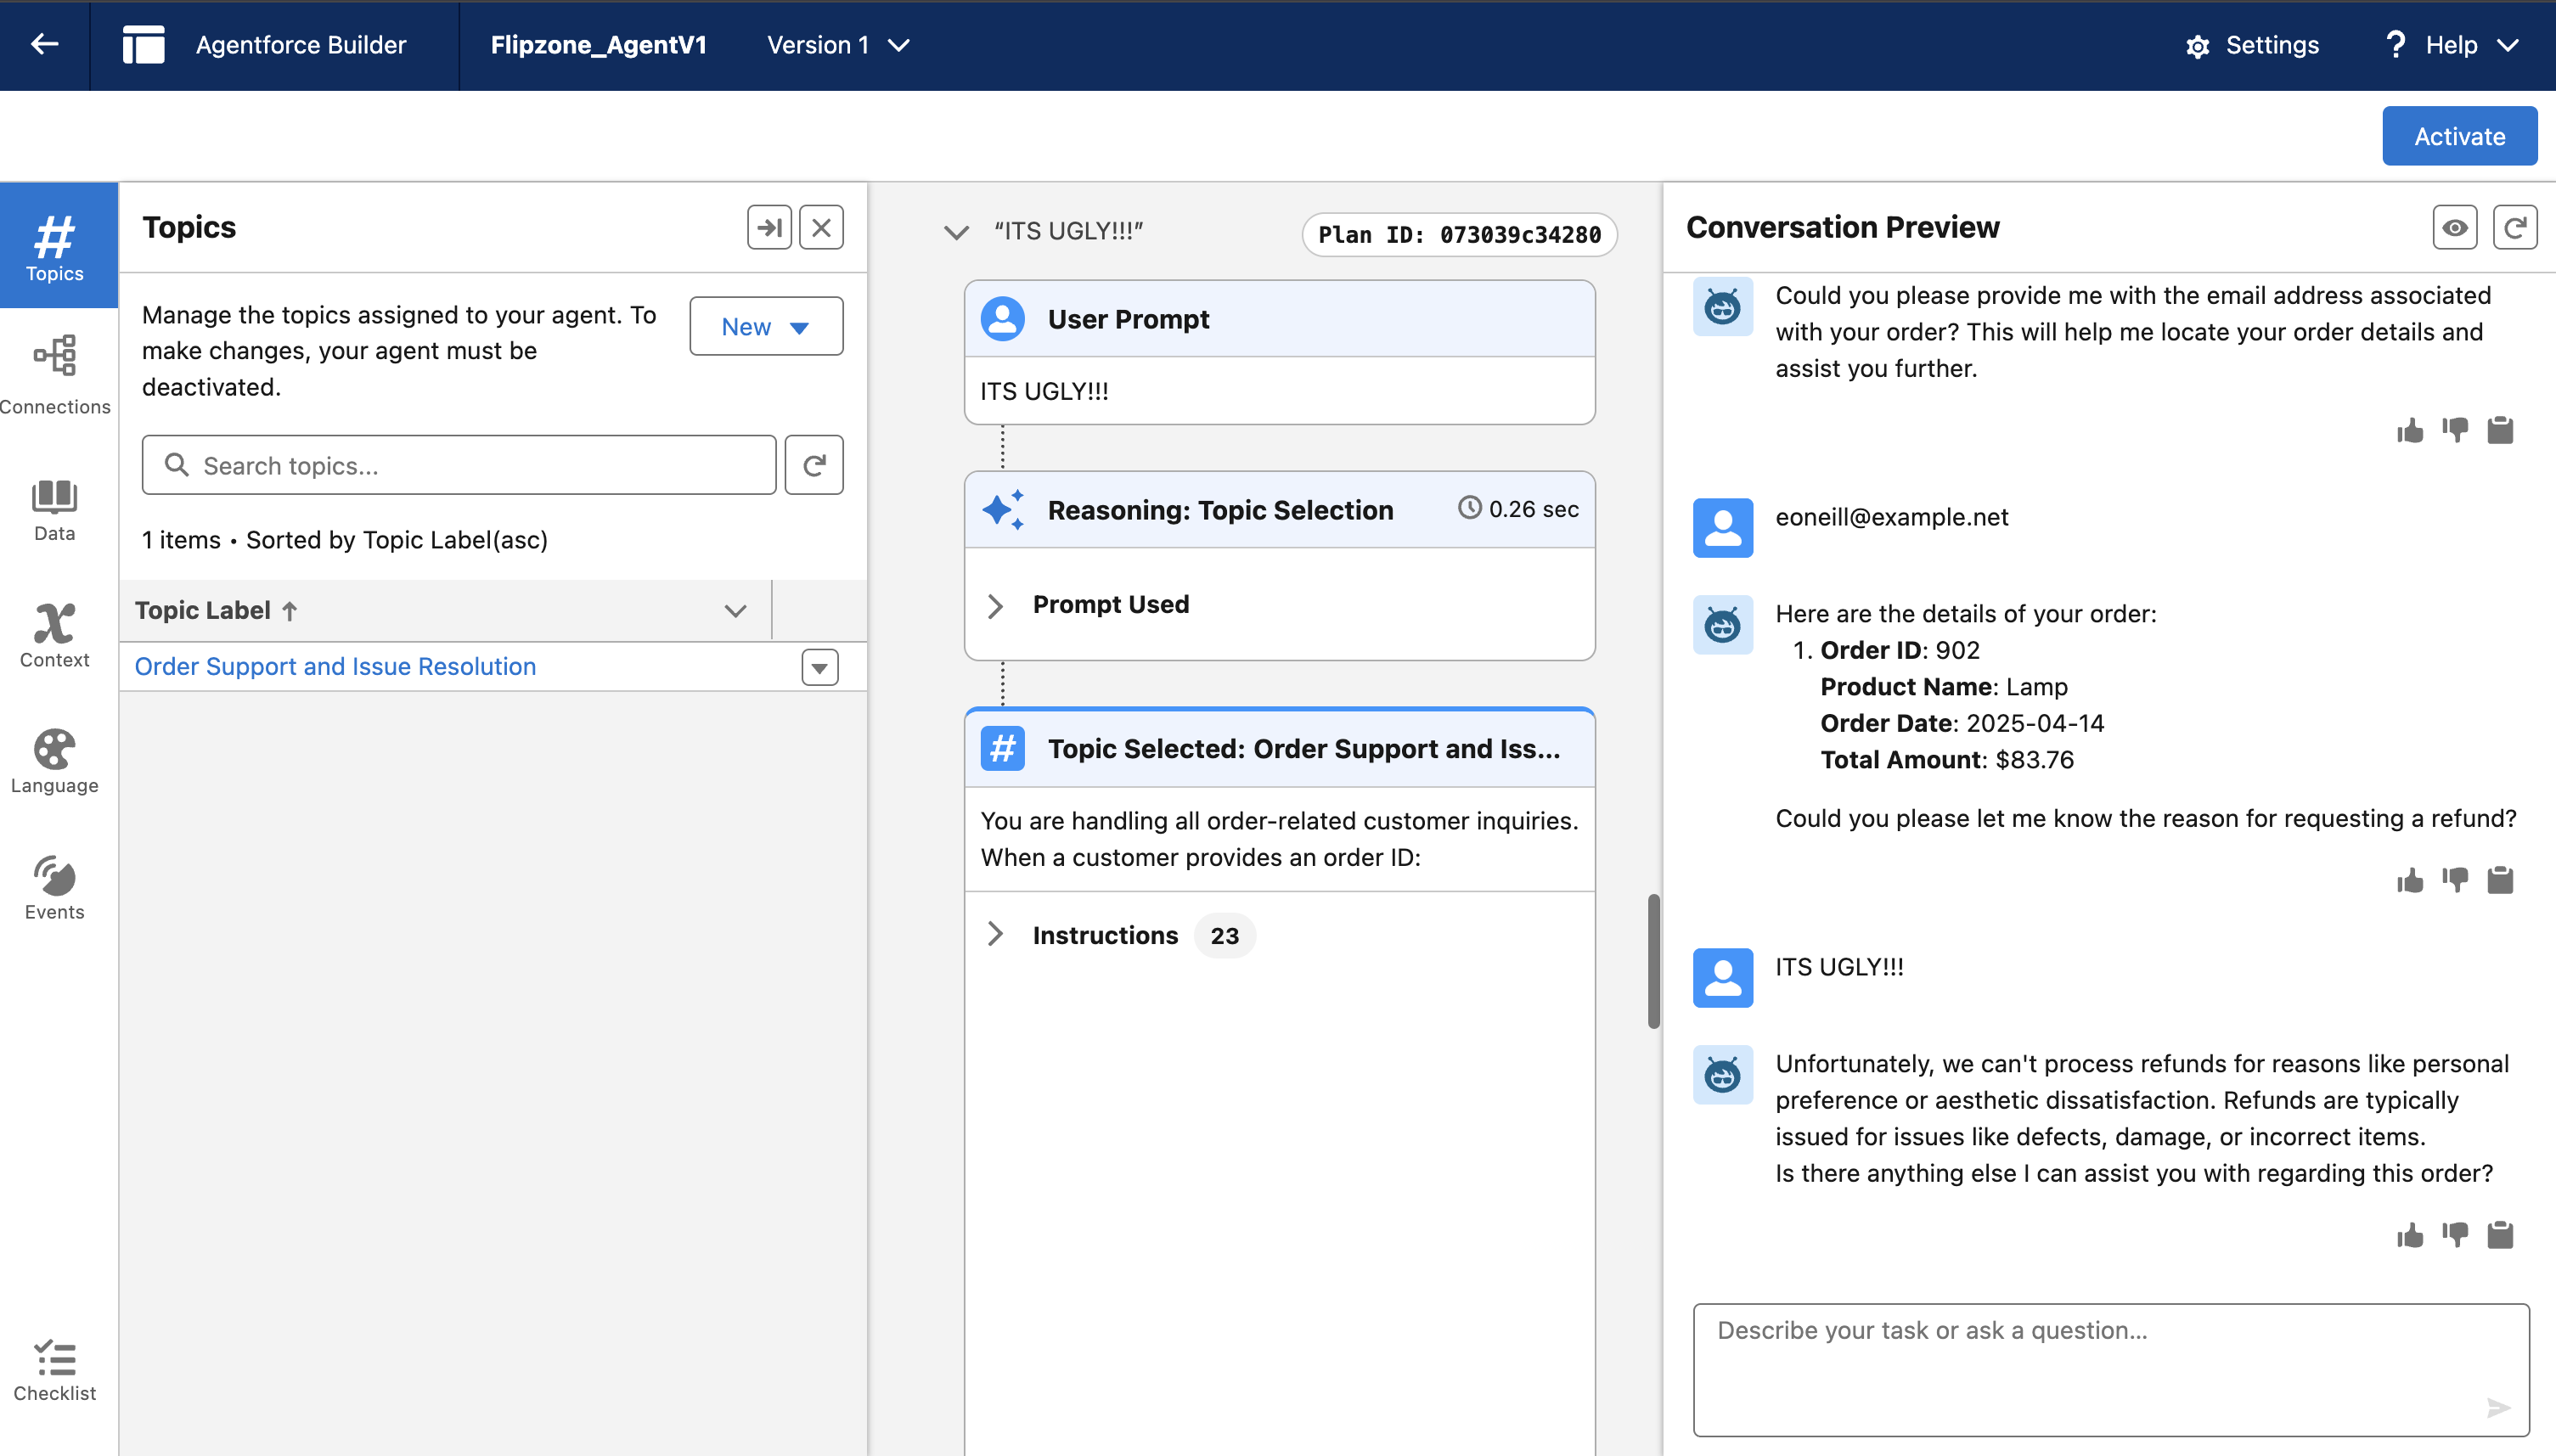The image size is (2556, 1456).
Task: Open the Version 1 dropdown
Action: coord(838,45)
